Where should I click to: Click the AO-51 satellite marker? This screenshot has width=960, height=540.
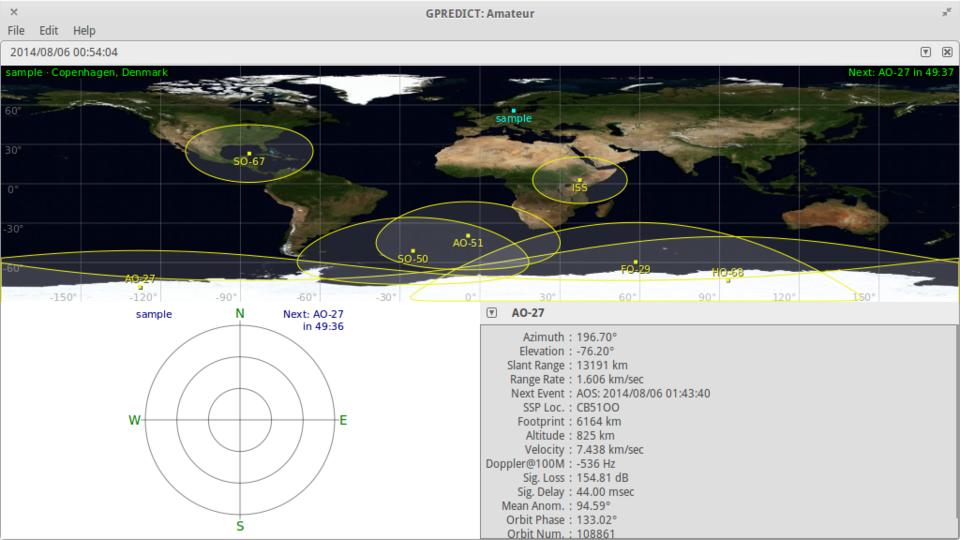tap(468, 236)
